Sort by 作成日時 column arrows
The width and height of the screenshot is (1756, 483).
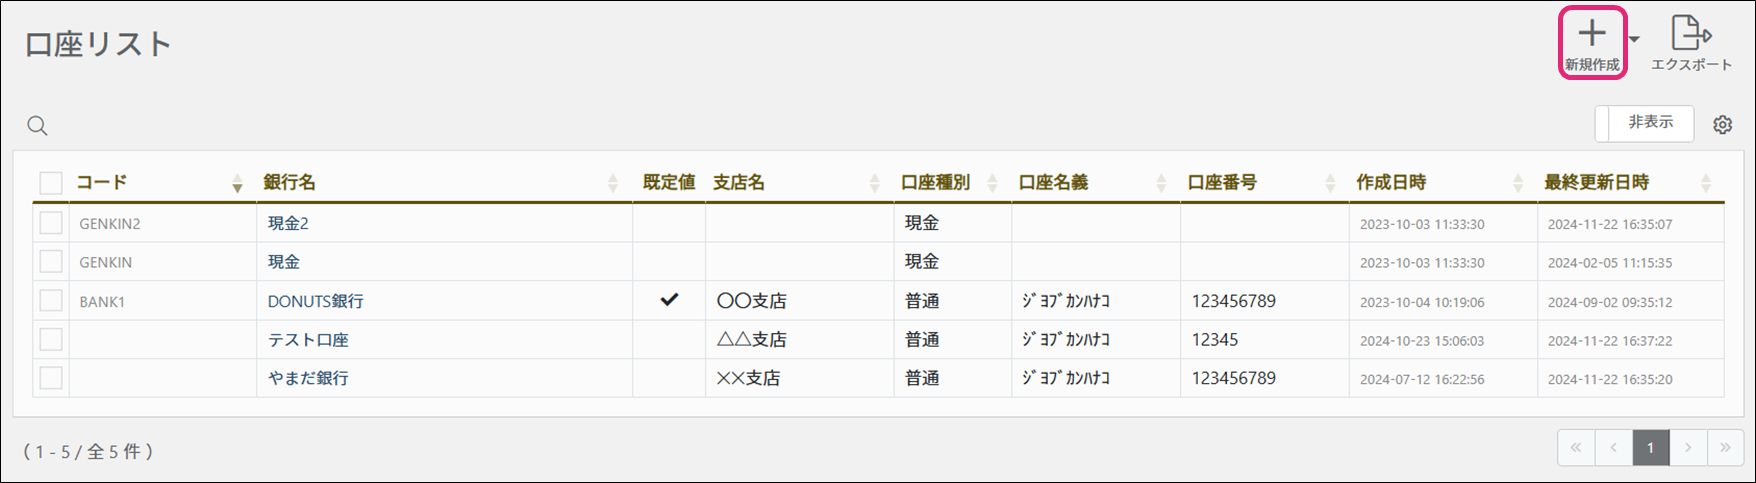coord(1518,183)
